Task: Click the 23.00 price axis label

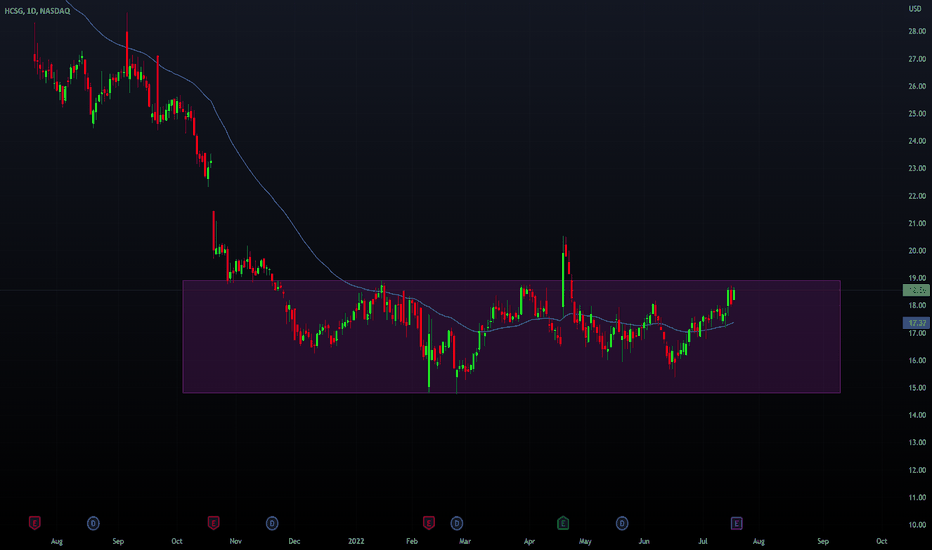Action: [917, 168]
